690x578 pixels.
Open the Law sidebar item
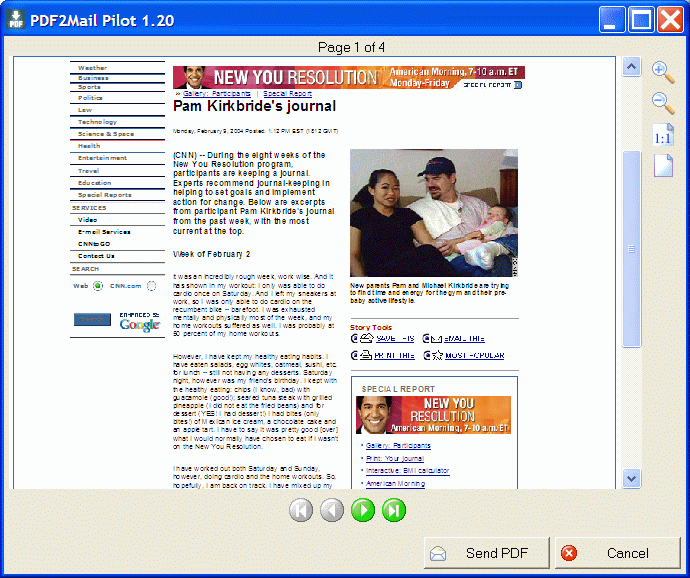(85, 110)
